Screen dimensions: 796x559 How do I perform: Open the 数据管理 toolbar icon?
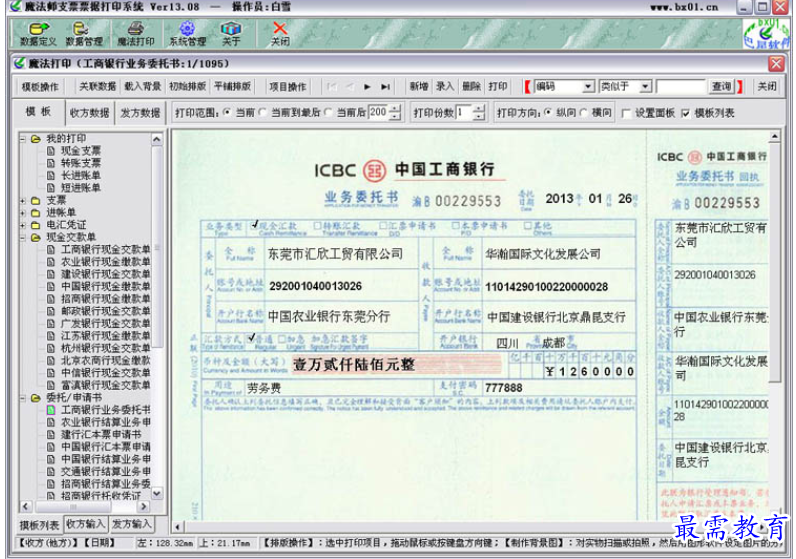click(83, 34)
